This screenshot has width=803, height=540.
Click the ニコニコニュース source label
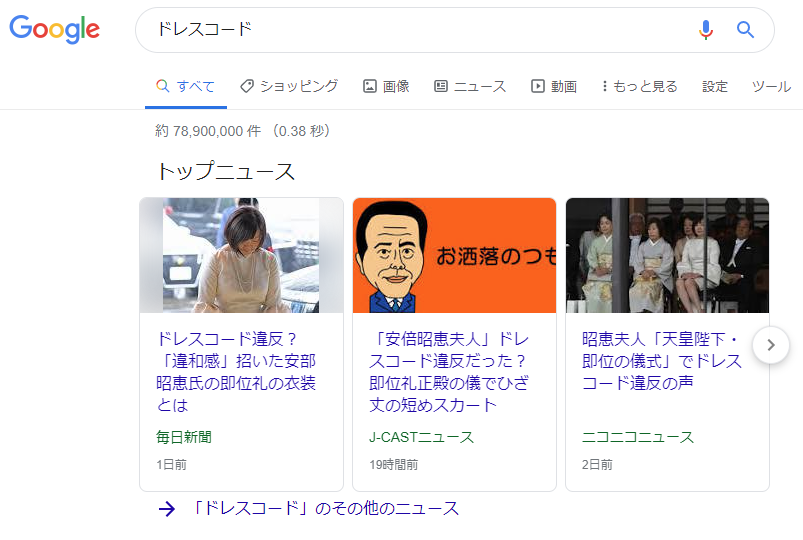click(638, 437)
